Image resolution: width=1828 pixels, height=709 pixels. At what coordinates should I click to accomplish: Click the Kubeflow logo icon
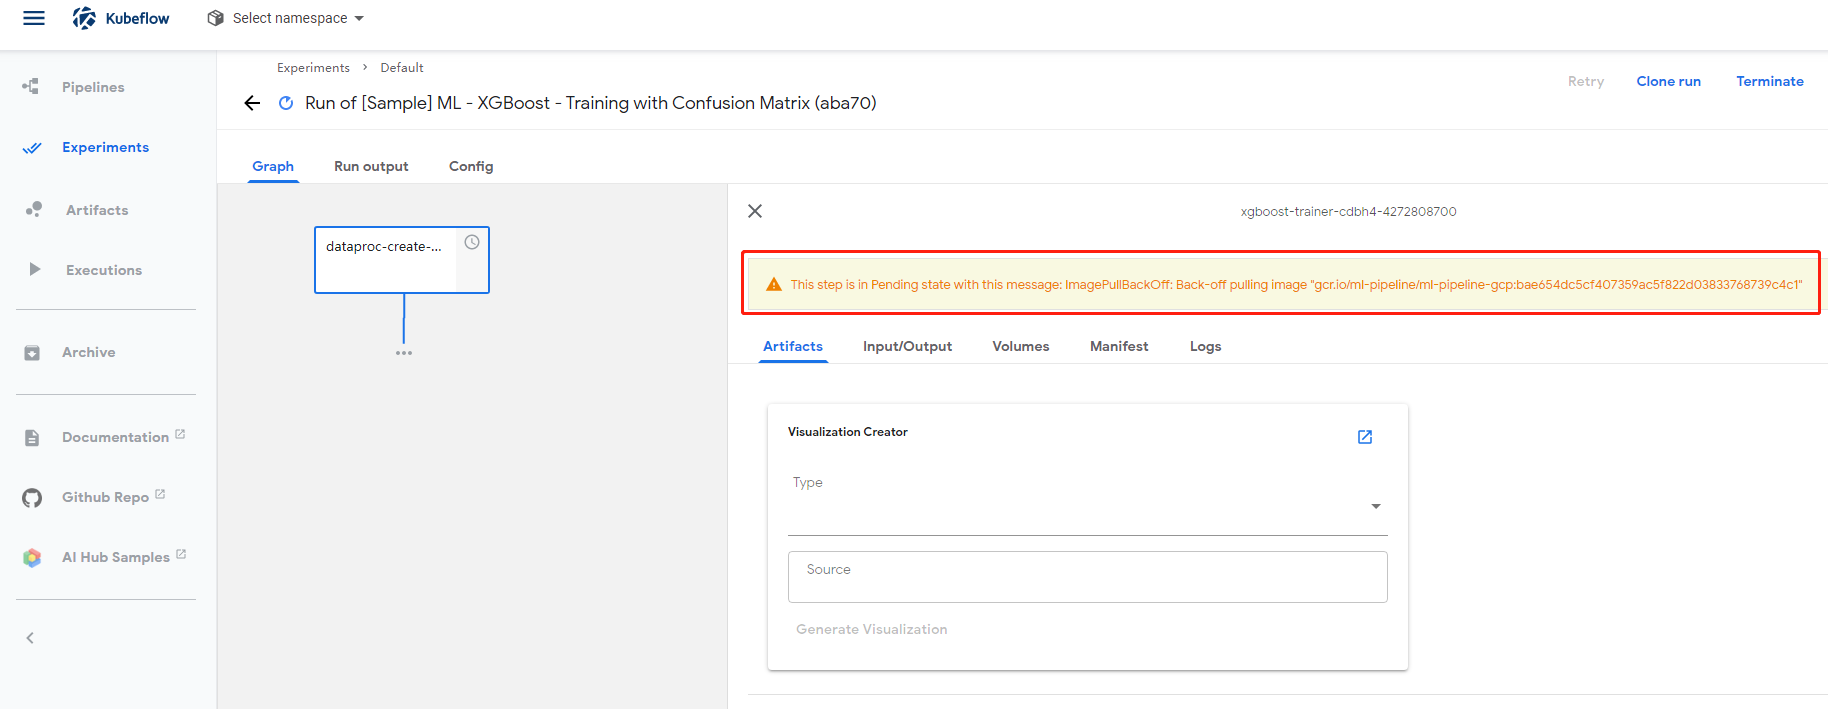pos(85,18)
